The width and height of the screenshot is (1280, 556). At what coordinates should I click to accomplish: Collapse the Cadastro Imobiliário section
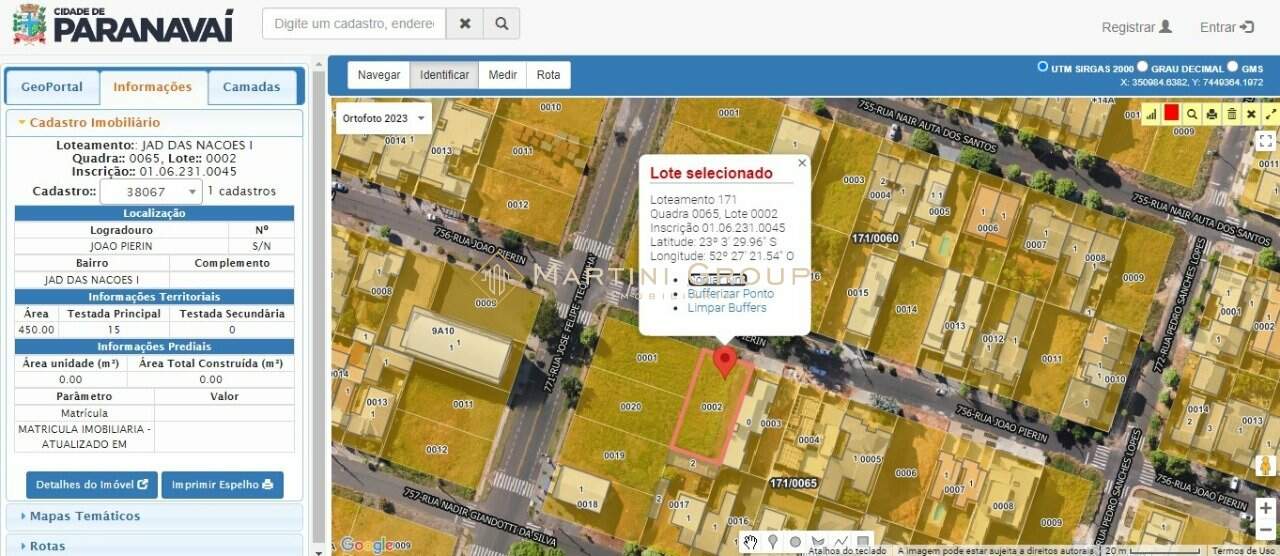[154, 123]
